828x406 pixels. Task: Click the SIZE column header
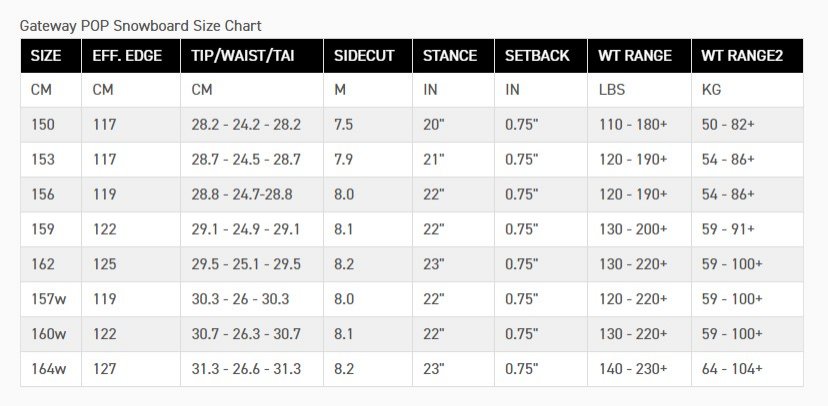coord(51,55)
